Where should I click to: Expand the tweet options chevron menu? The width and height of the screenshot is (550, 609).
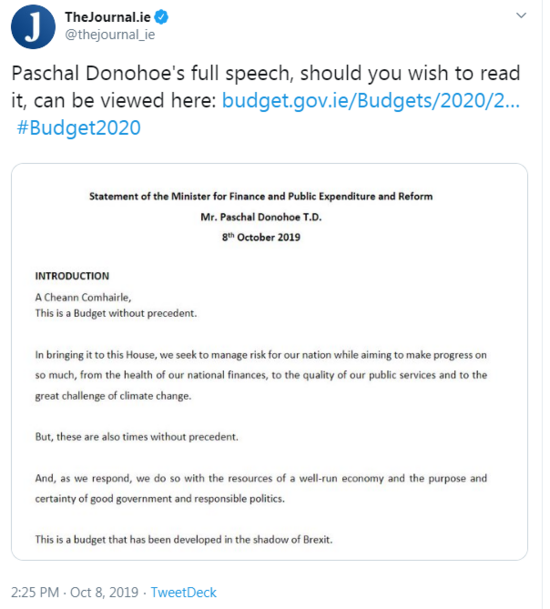point(521,16)
